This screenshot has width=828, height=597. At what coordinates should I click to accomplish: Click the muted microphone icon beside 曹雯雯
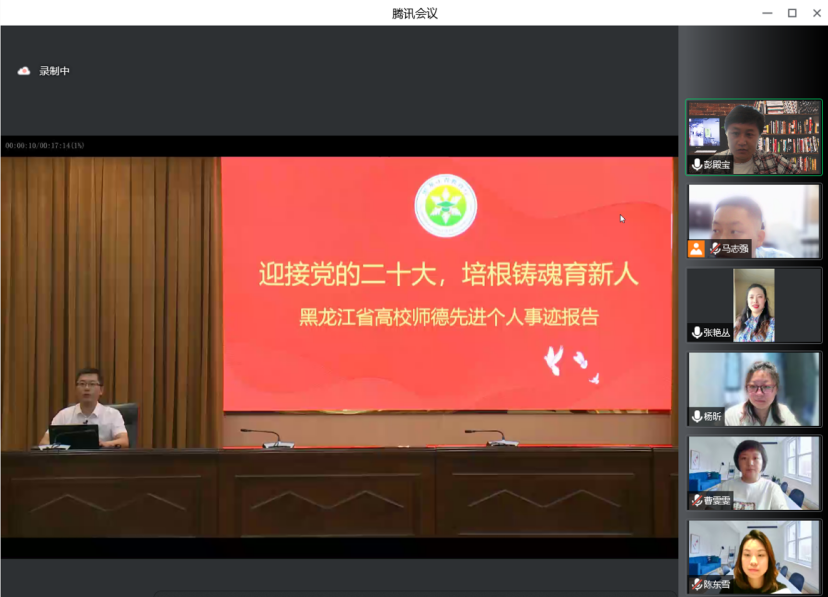[x=697, y=500]
